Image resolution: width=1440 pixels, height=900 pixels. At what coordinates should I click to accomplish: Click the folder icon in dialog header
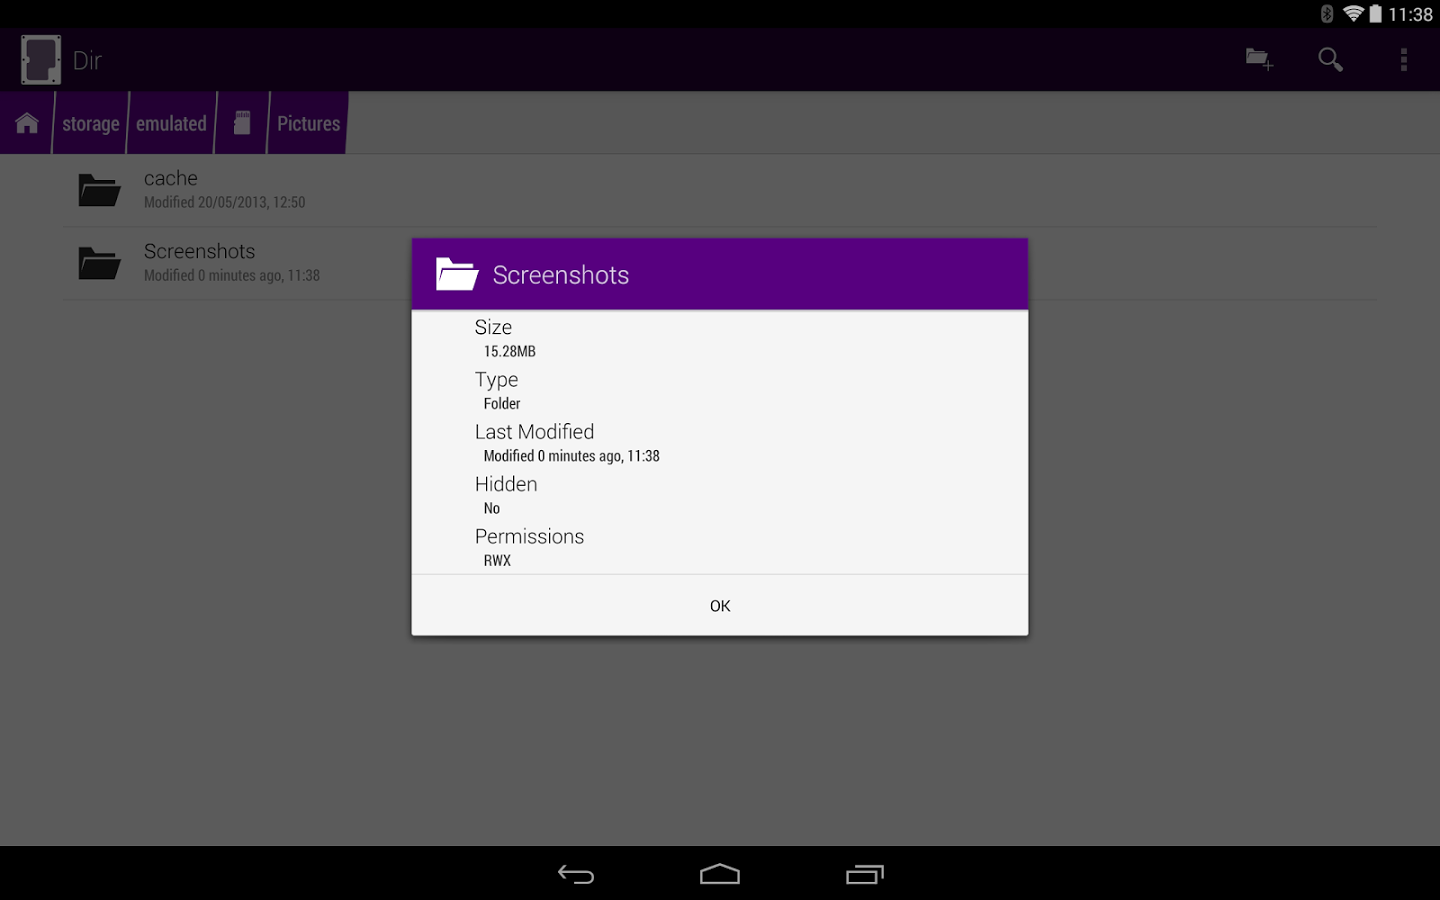tap(457, 274)
